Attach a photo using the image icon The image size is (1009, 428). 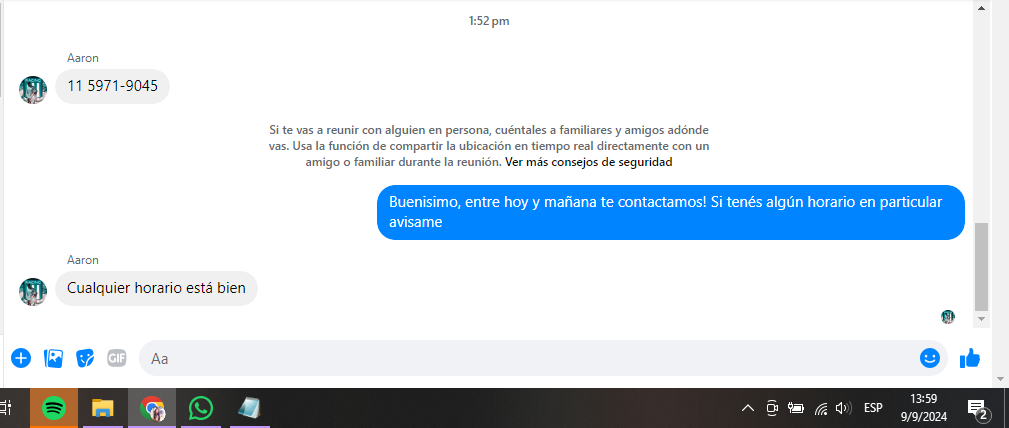(53, 358)
